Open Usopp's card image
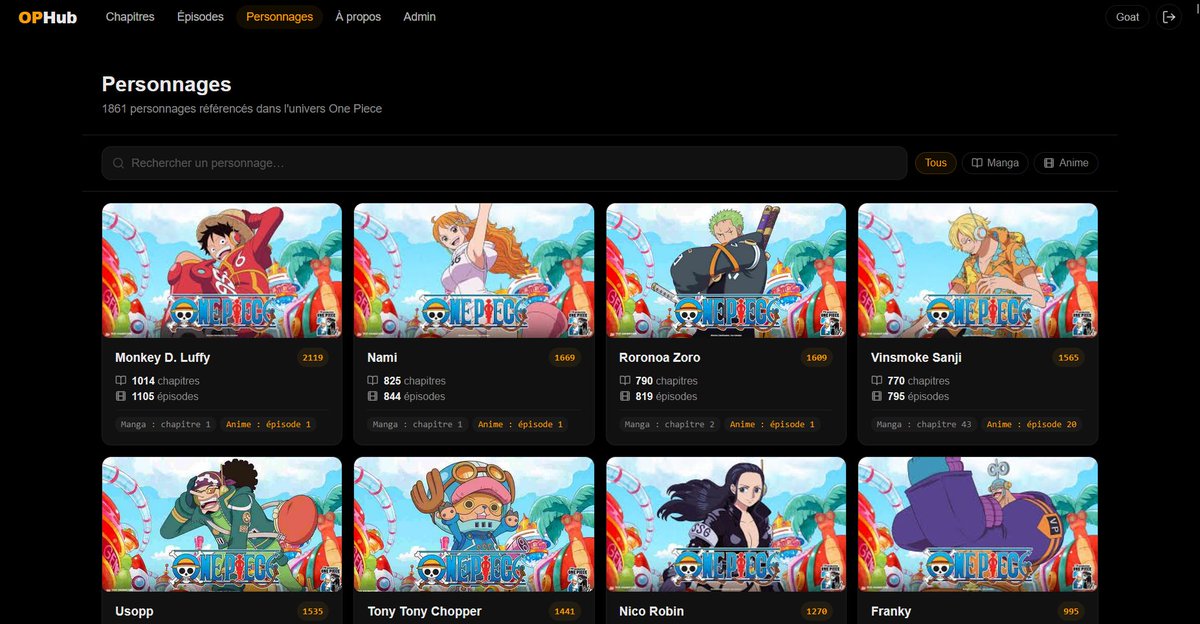The width and height of the screenshot is (1200, 624). pos(222,525)
